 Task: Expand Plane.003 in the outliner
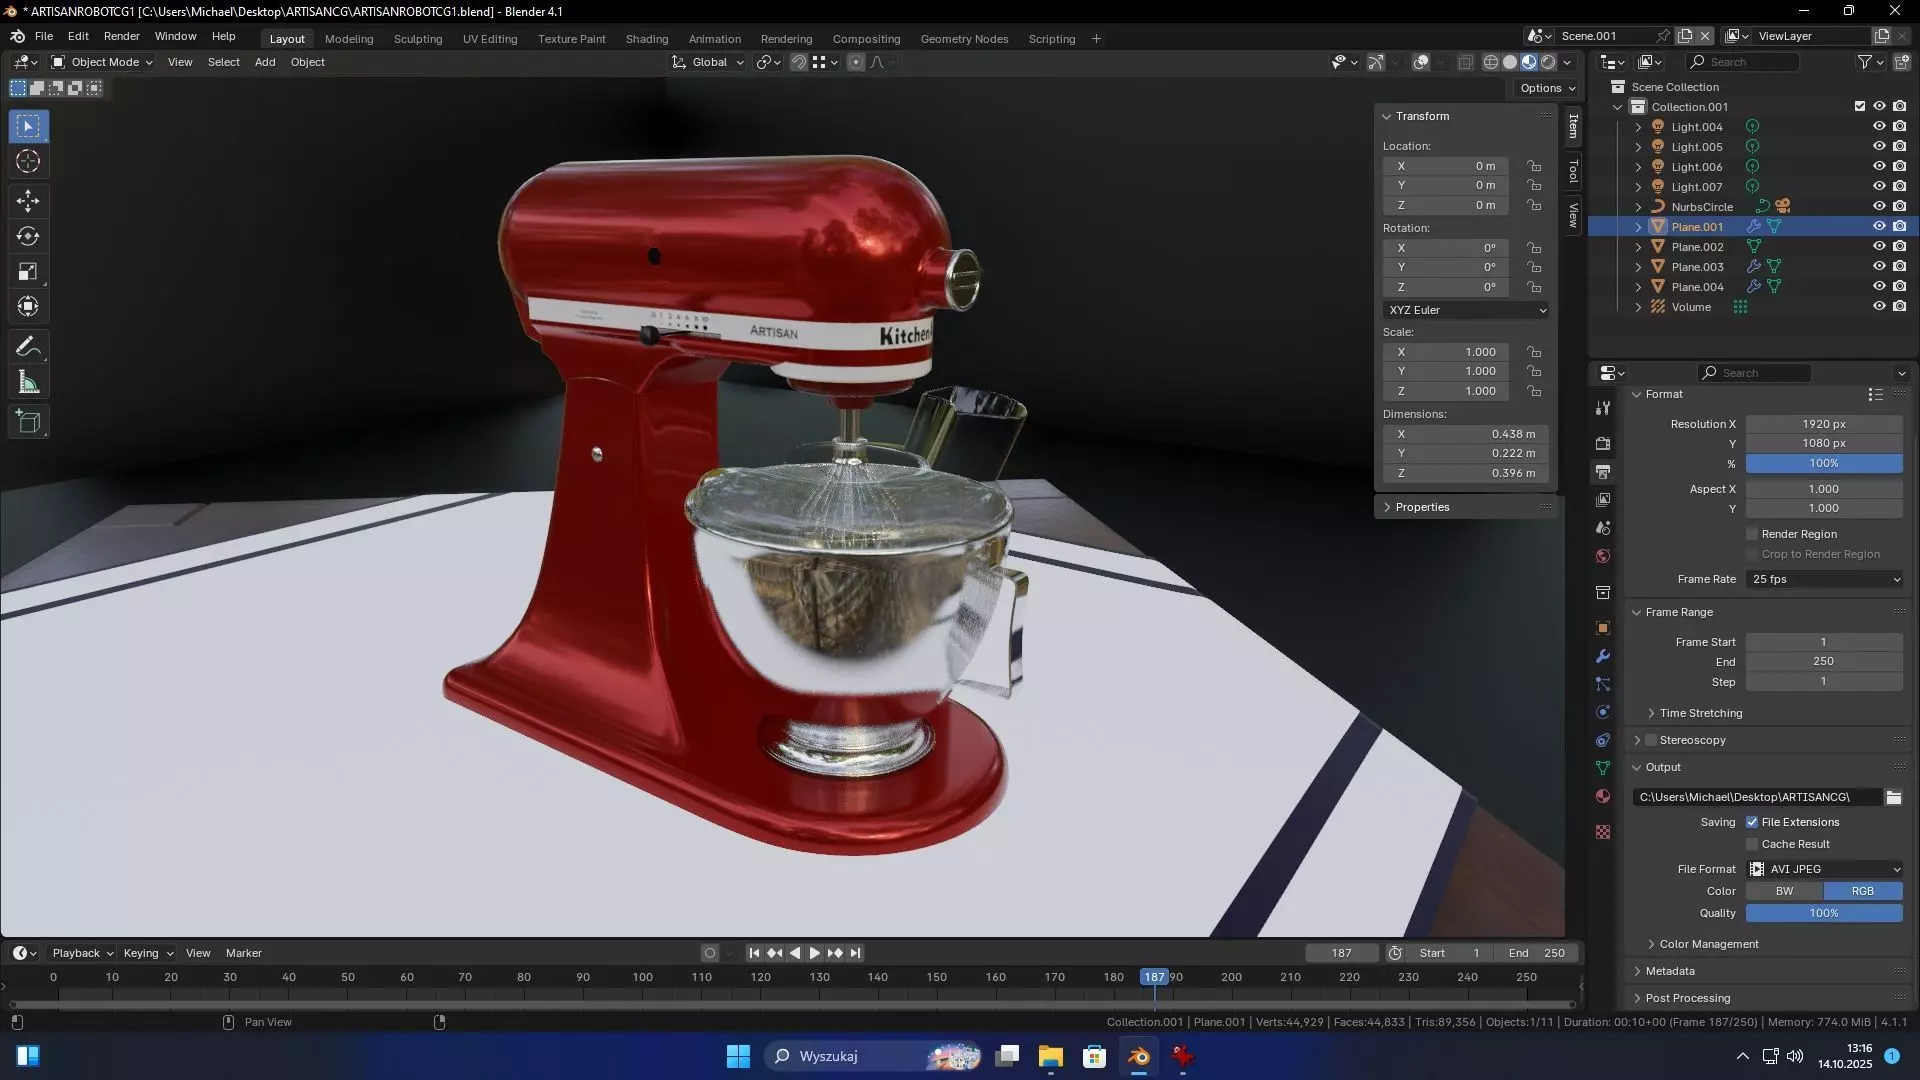click(1638, 267)
